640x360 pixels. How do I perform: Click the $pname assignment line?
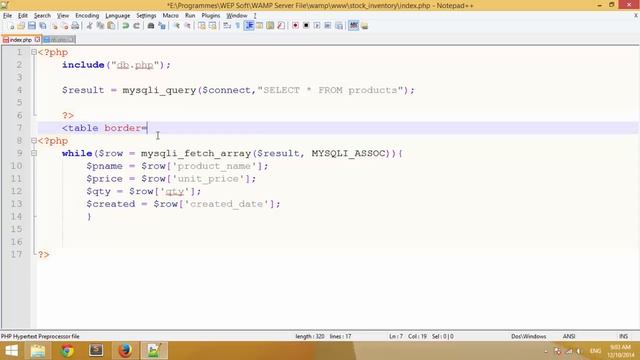[177, 166]
